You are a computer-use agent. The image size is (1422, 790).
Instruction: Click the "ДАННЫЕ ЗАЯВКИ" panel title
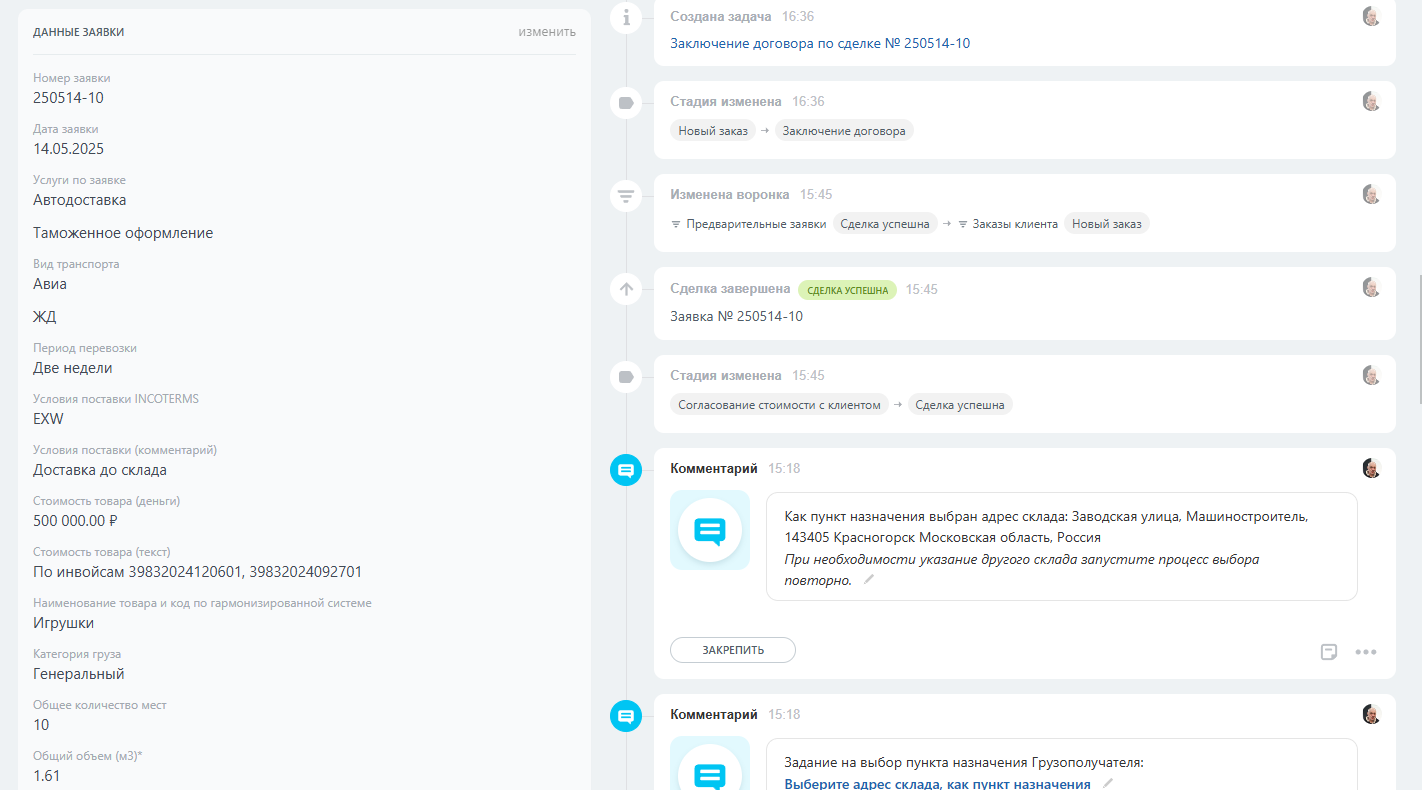tap(79, 32)
